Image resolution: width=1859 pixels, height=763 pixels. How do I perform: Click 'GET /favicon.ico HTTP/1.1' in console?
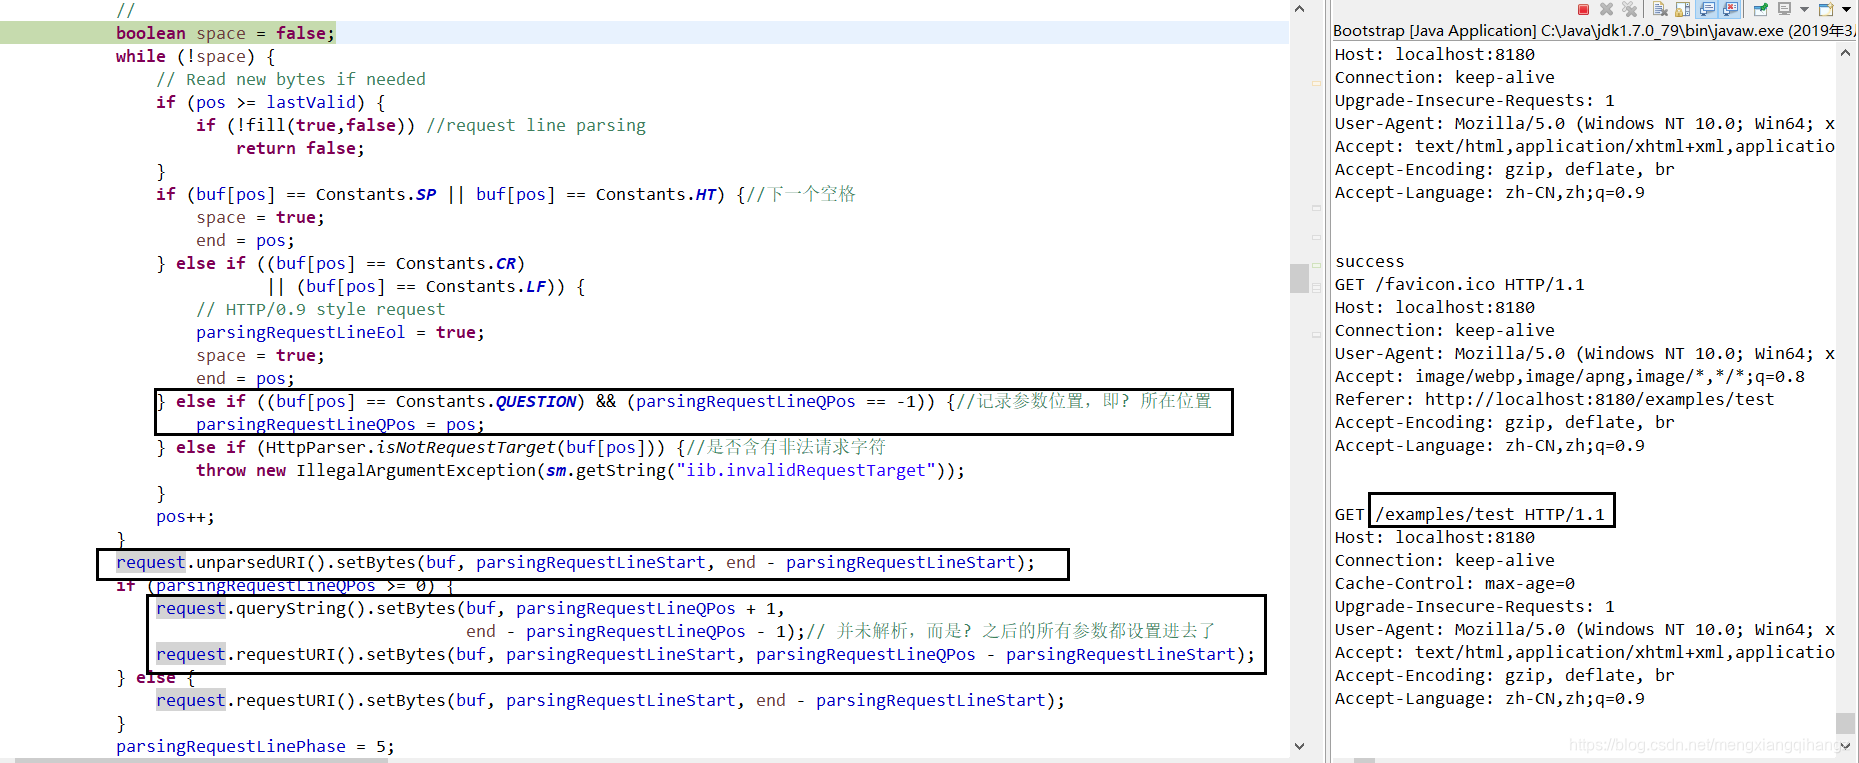(1459, 284)
